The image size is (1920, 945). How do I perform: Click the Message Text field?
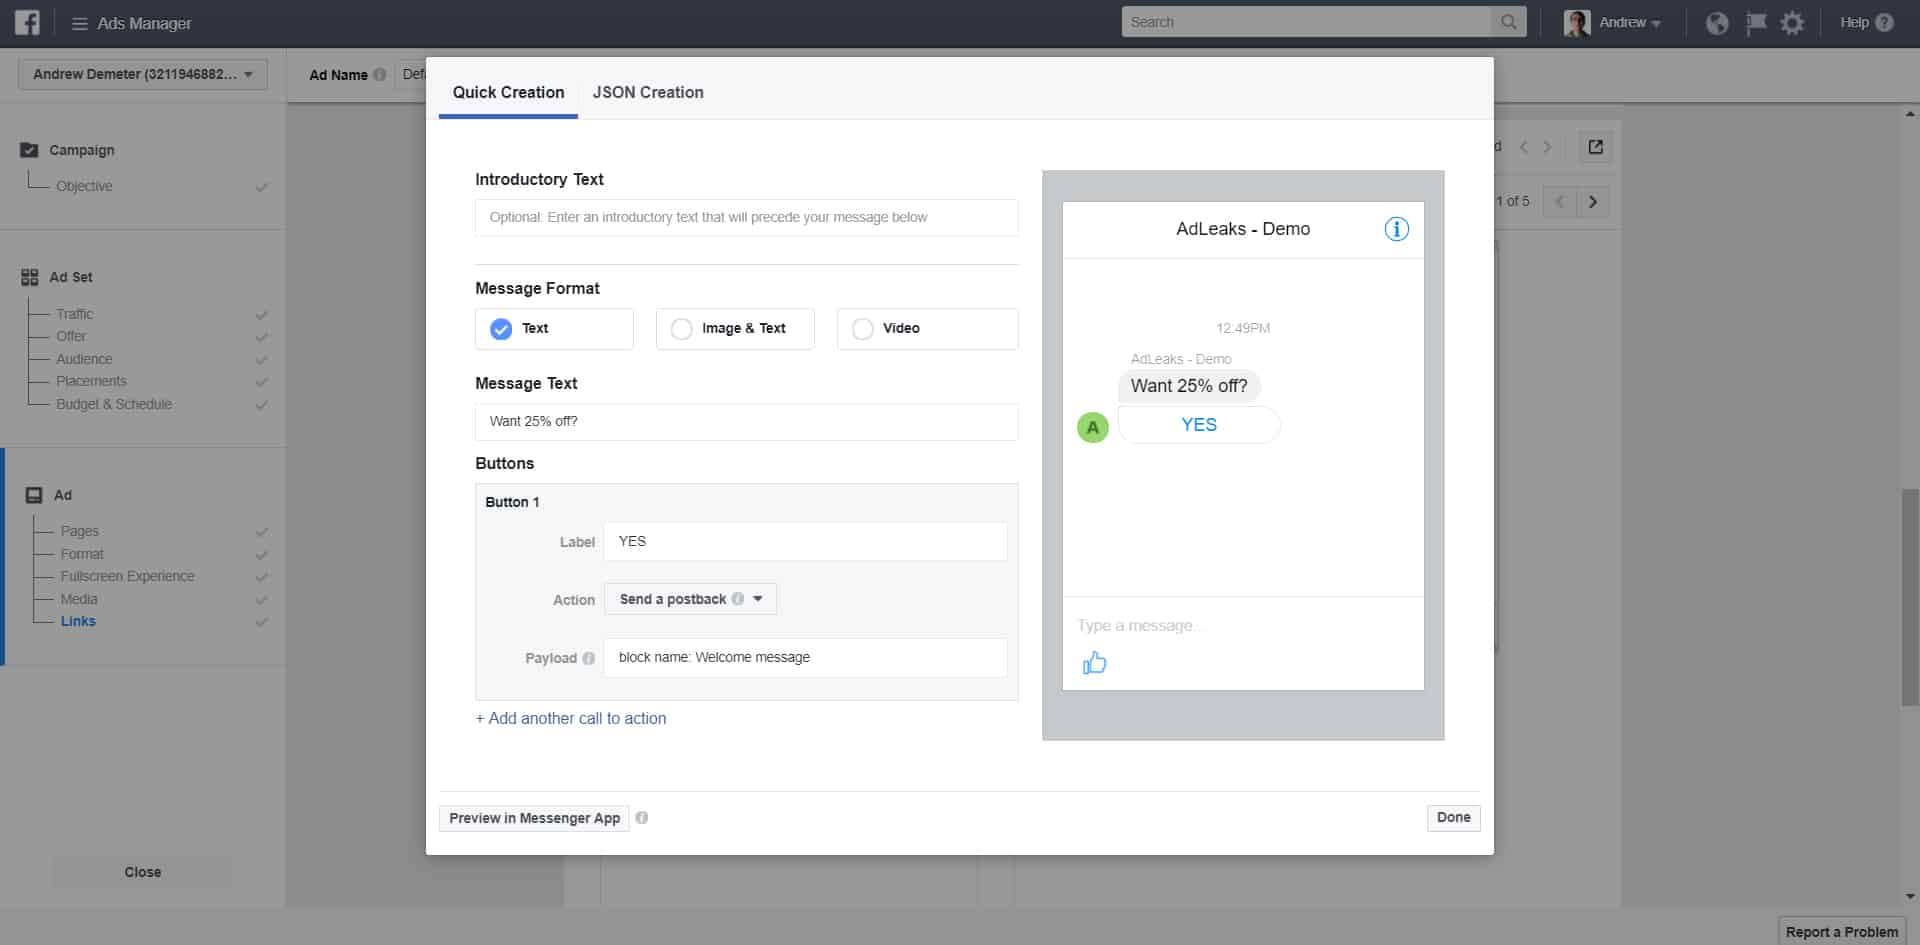pos(746,421)
